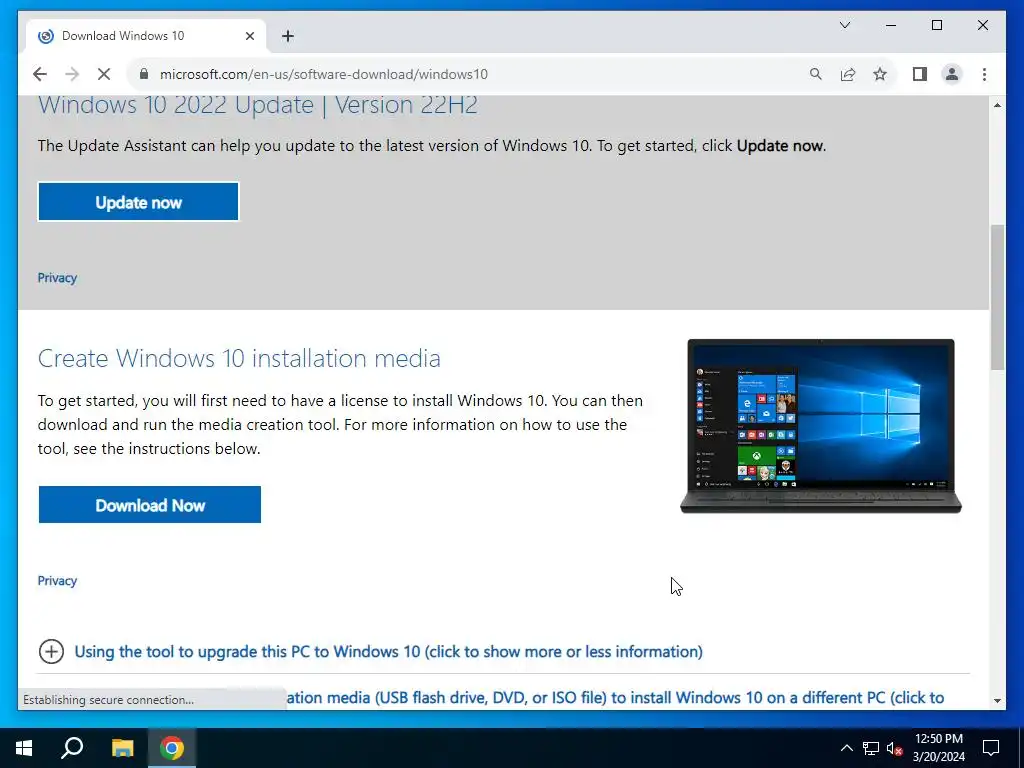Viewport: 1024px width, 768px height.
Task: Open a new browser tab
Action: 288,36
